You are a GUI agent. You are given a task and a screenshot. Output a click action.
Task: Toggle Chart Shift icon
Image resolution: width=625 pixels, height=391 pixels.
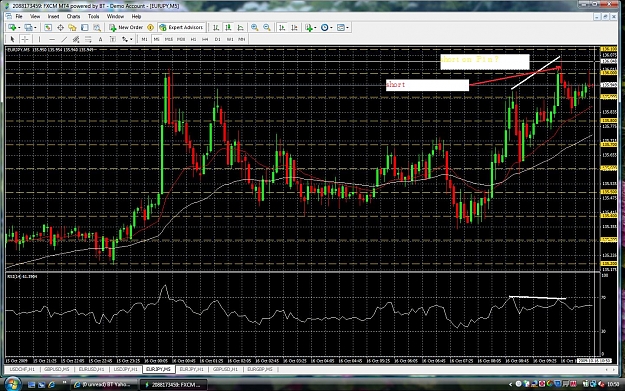click(x=294, y=28)
